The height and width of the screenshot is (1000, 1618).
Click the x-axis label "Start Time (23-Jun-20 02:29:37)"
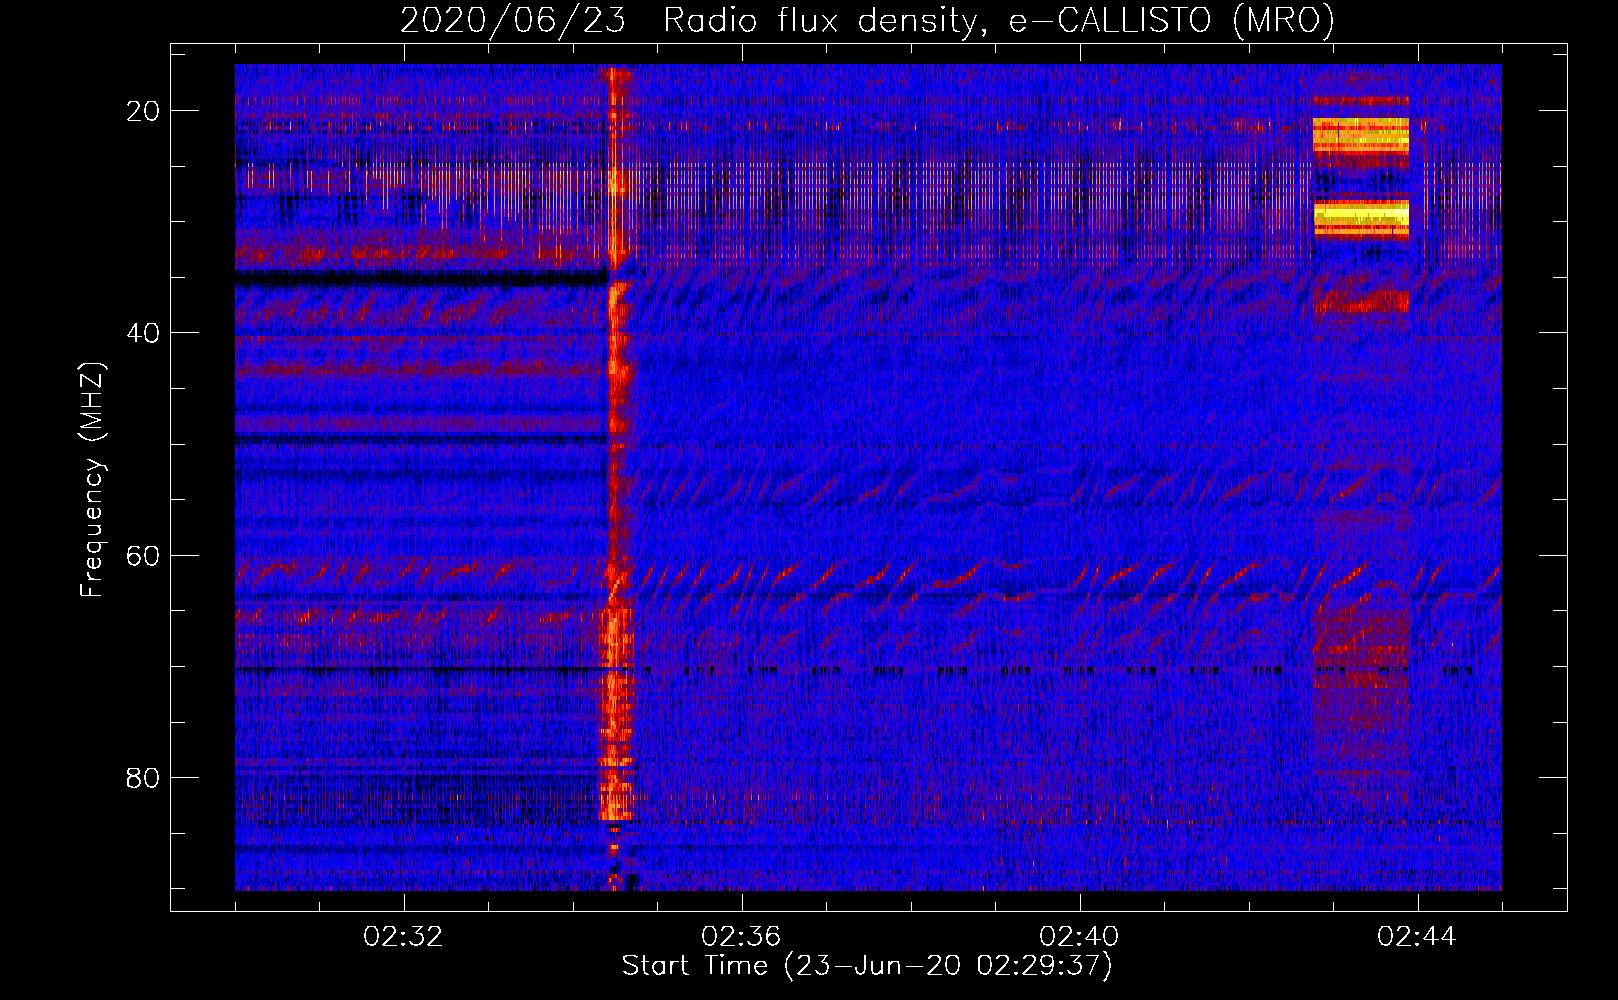coord(867,966)
